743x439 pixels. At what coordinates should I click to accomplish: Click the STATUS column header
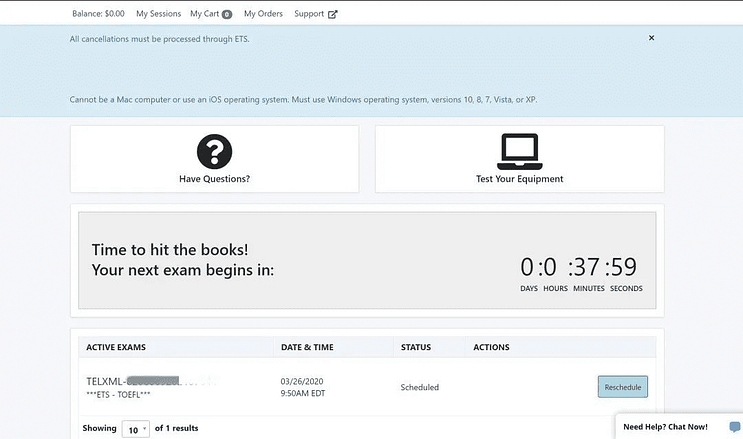(415, 347)
